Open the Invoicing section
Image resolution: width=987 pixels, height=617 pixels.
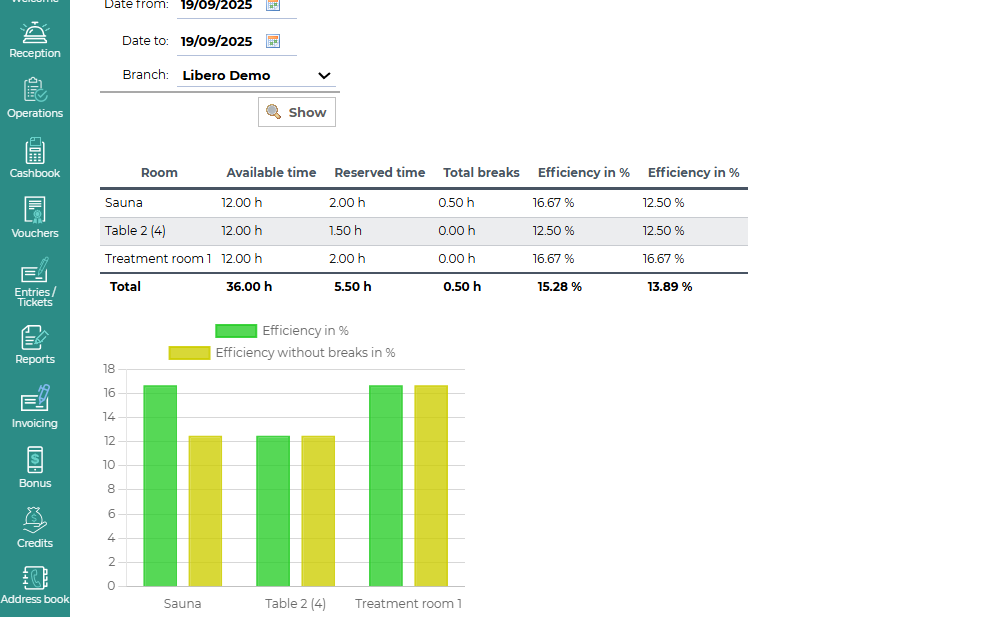click(35, 407)
